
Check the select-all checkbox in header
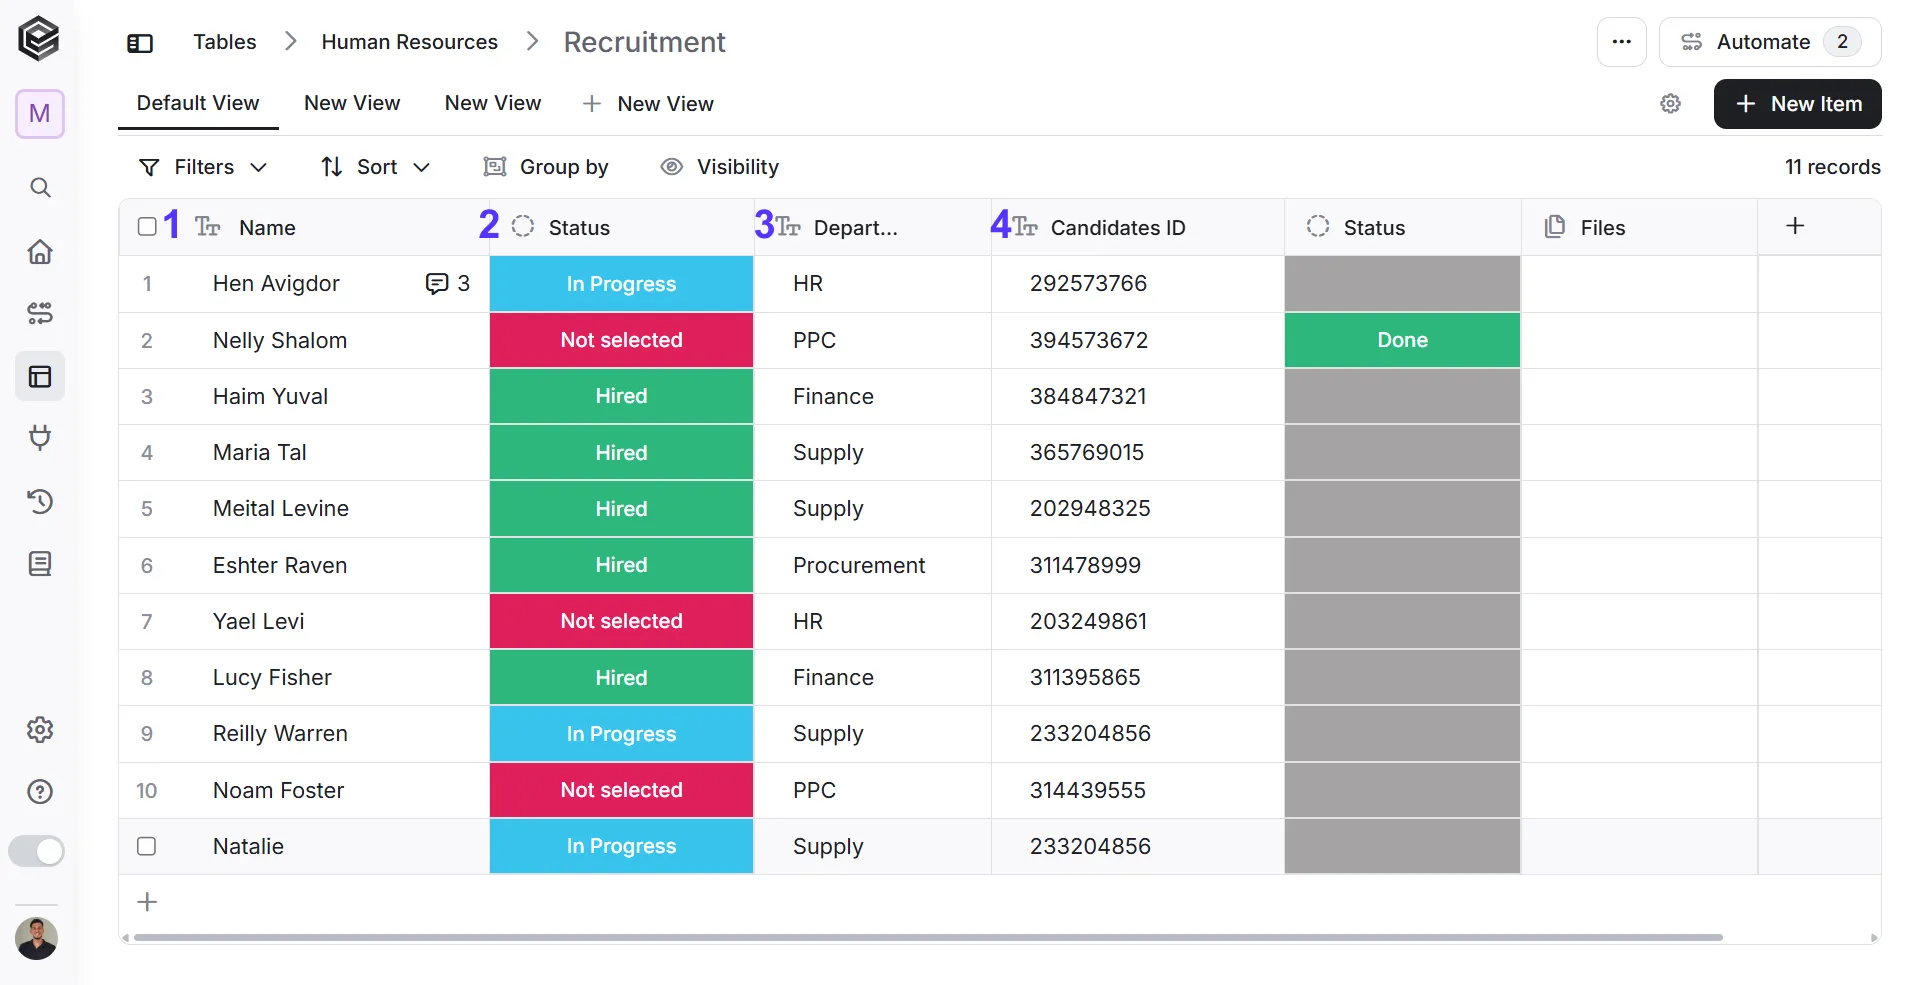[x=147, y=227]
